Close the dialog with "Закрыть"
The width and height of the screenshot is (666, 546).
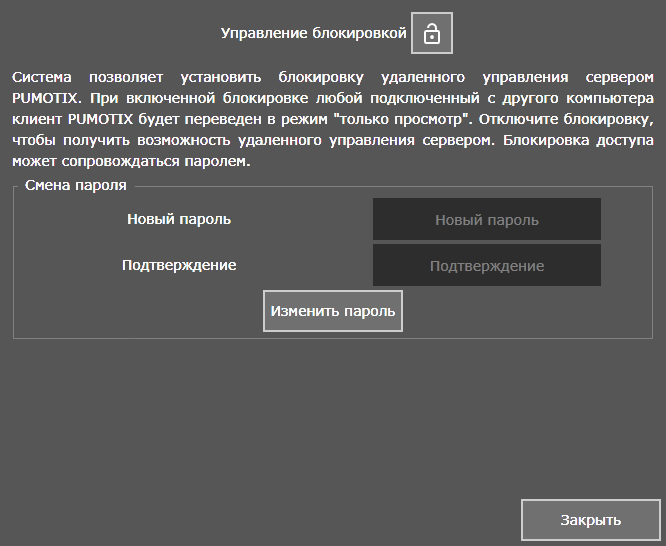[590, 520]
